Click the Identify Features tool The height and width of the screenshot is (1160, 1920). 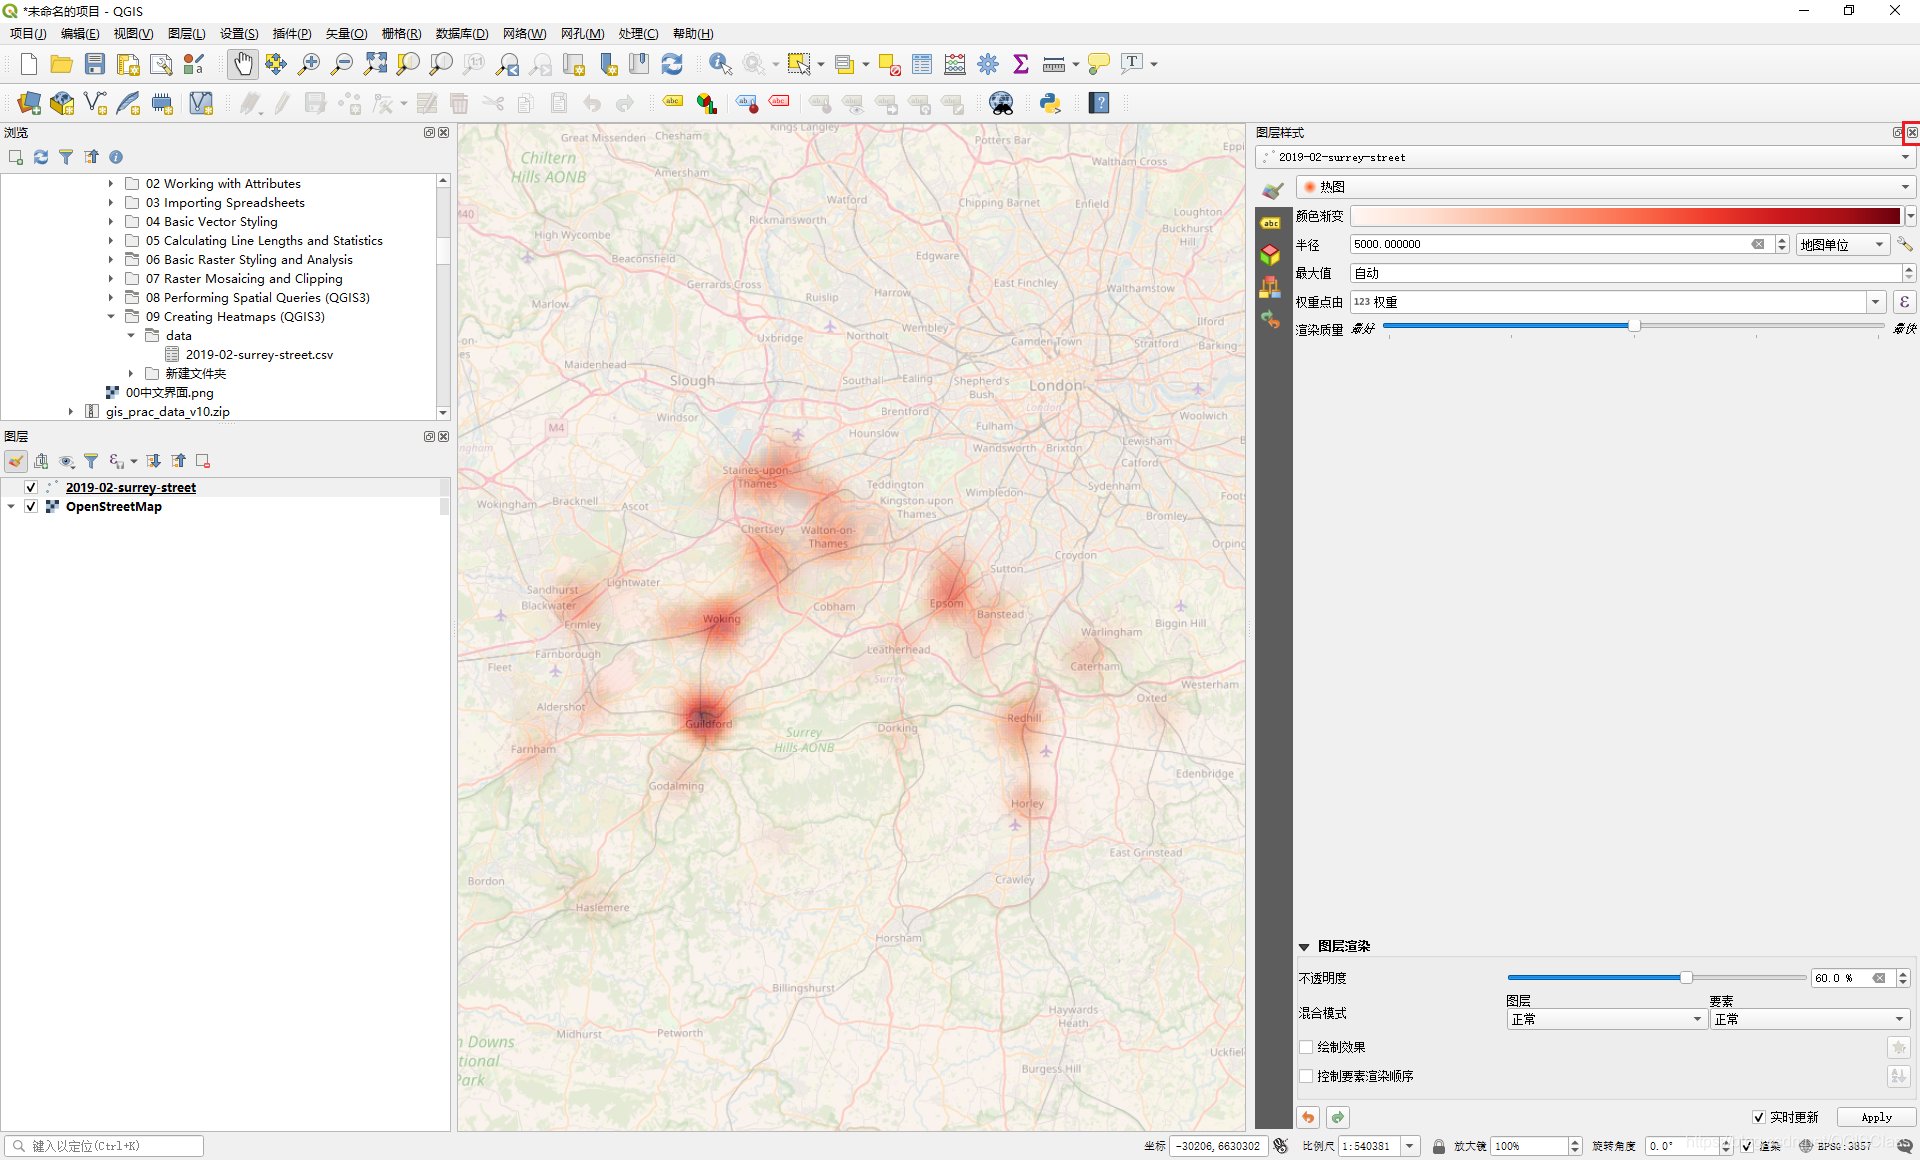tap(719, 64)
